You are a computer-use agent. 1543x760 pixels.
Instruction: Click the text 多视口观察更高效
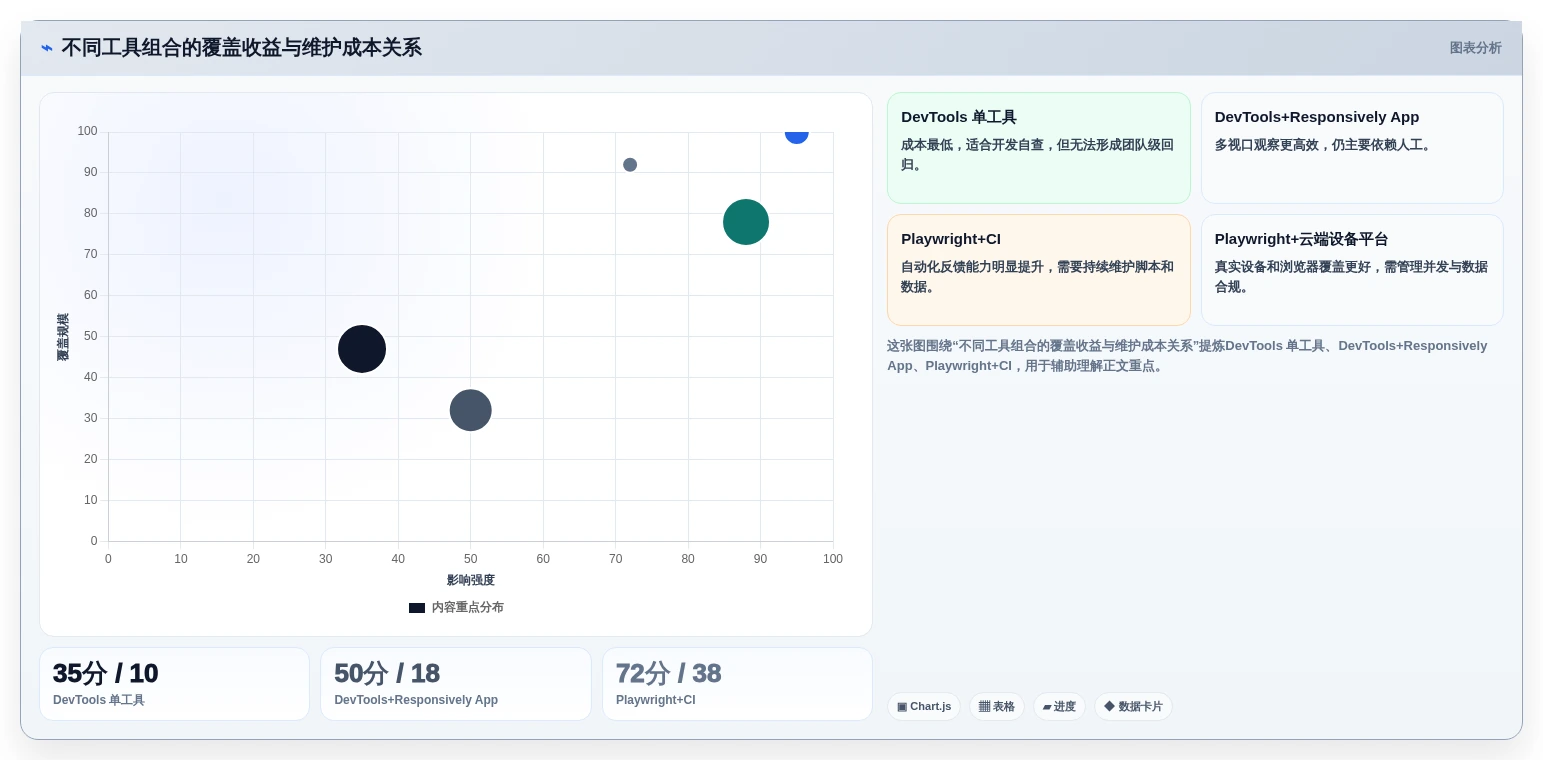pos(1266,145)
